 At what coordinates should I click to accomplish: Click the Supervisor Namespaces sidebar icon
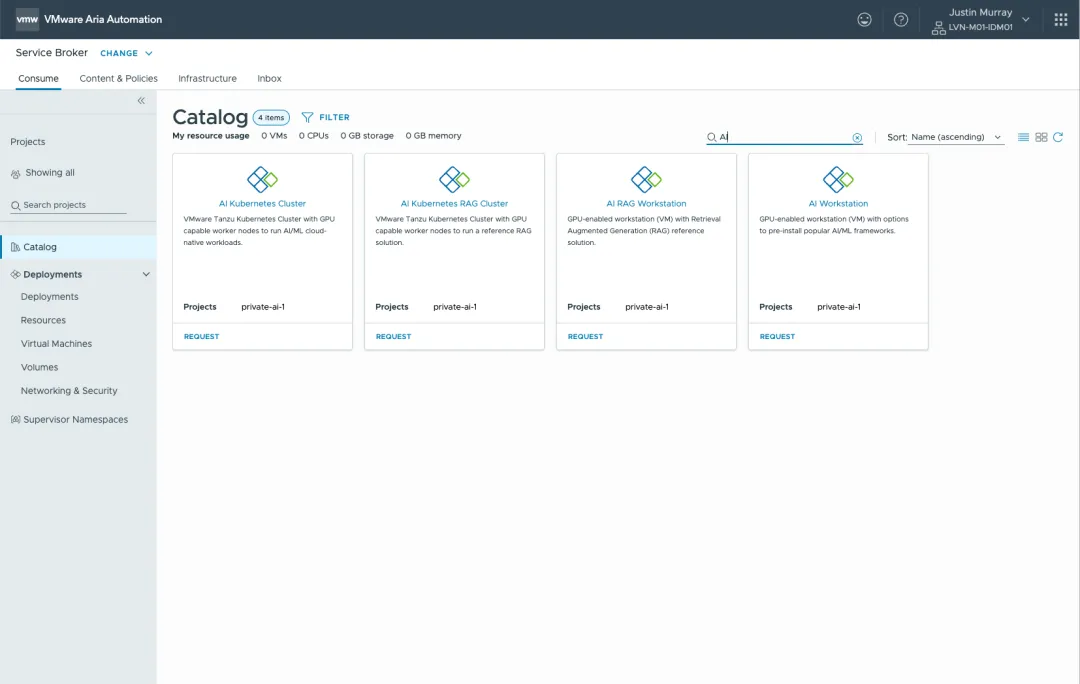coord(17,419)
